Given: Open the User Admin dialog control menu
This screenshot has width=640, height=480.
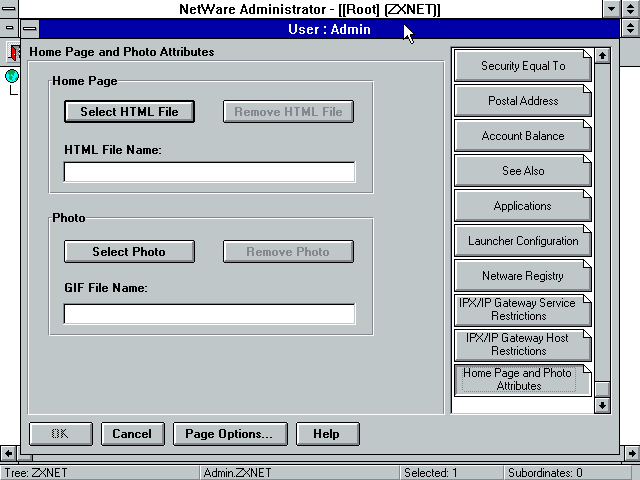Looking at the screenshot, I should point(29,29).
